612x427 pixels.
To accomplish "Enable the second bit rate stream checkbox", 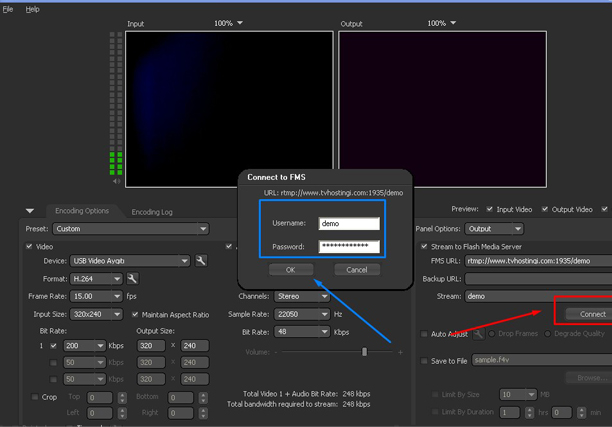I will click(53, 363).
